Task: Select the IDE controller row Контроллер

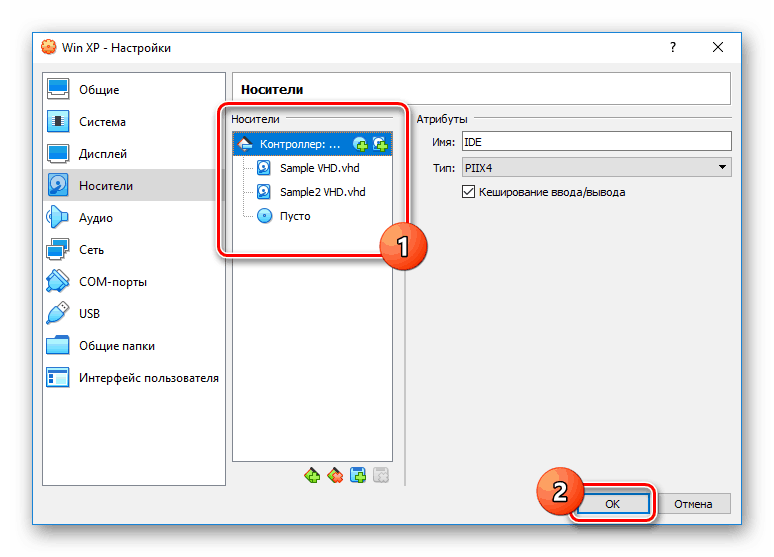Action: tap(312, 144)
